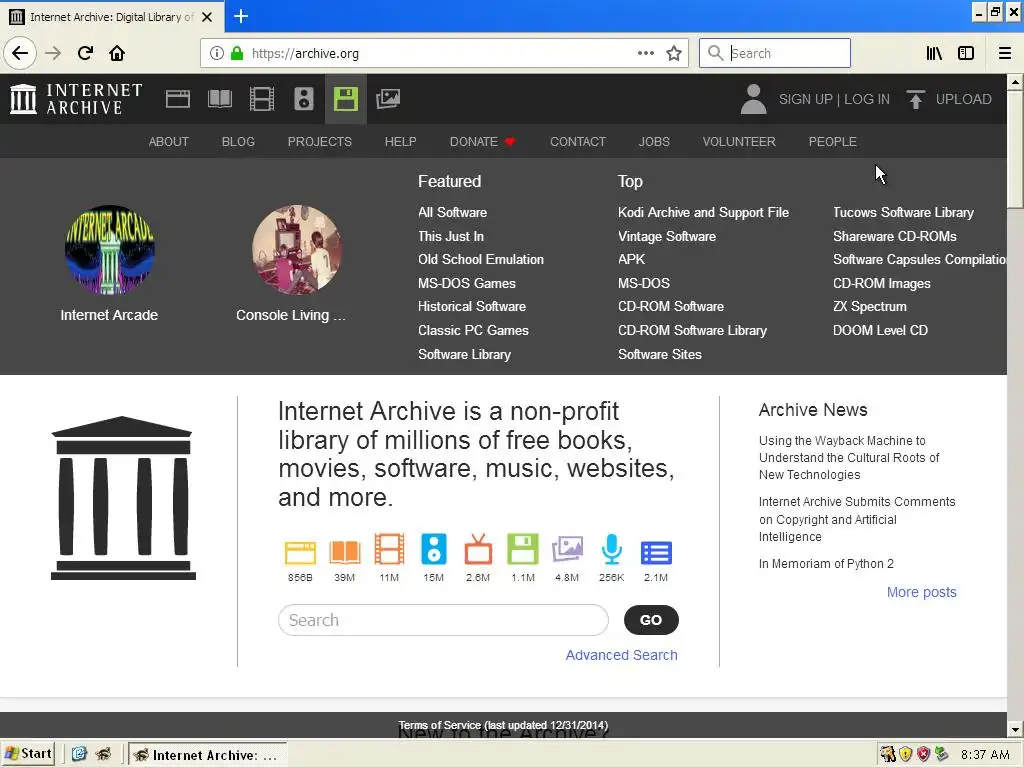
Task: Select the CONTACT menu item
Action: pos(578,142)
